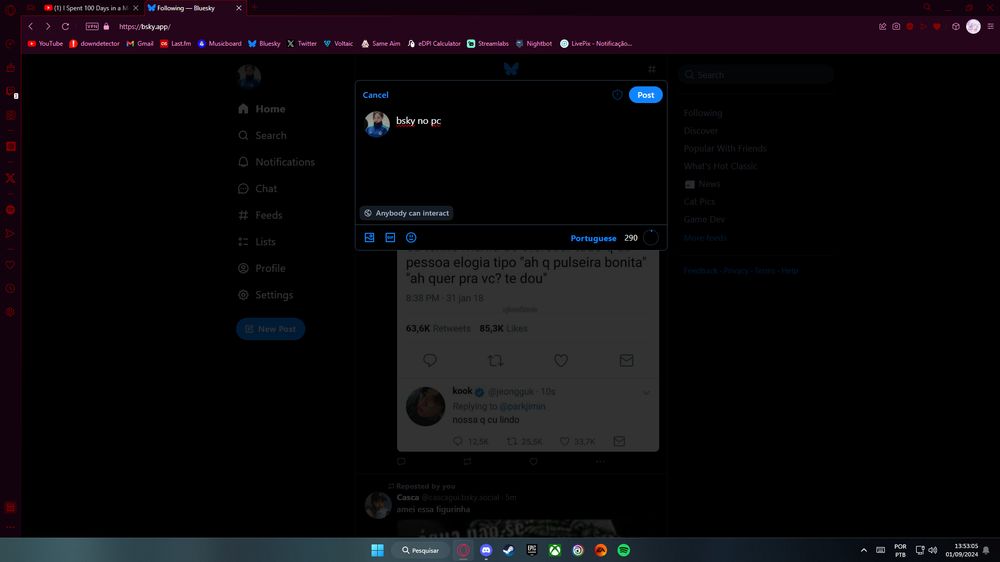Open EA app from the taskbar
The width and height of the screenshot is (1000, 562).
click(601, 550)
